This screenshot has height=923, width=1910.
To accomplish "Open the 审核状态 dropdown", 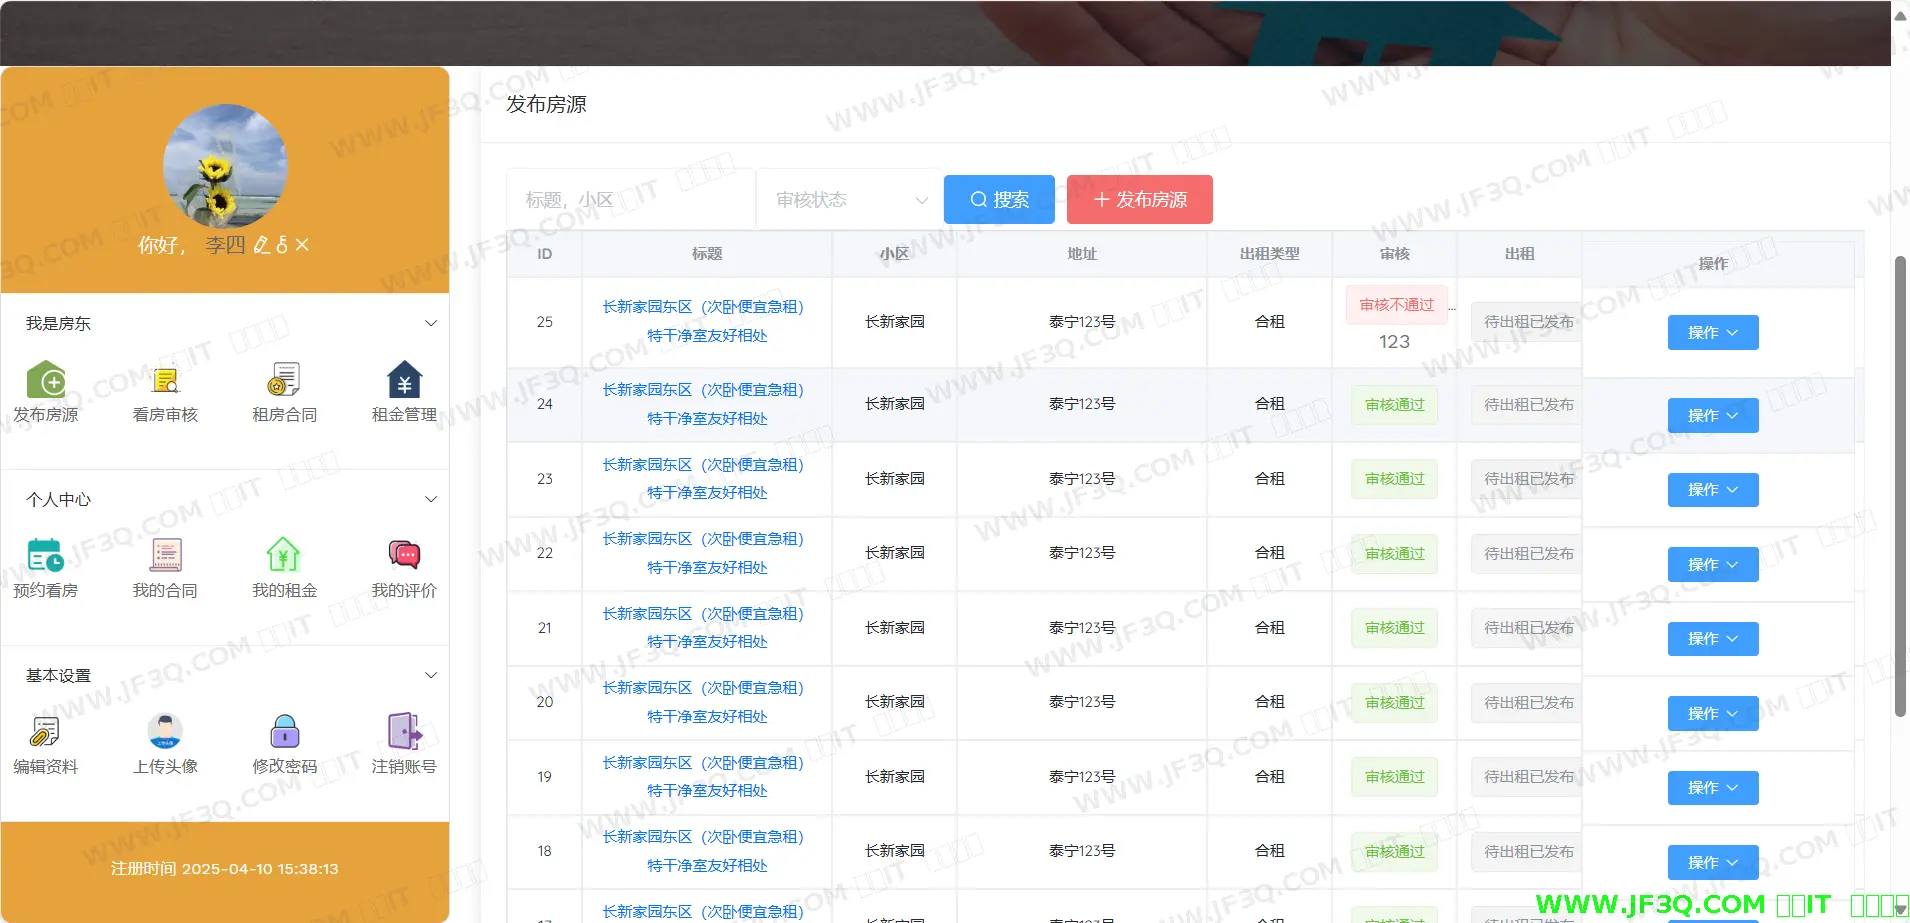I will tap(850, 200).
